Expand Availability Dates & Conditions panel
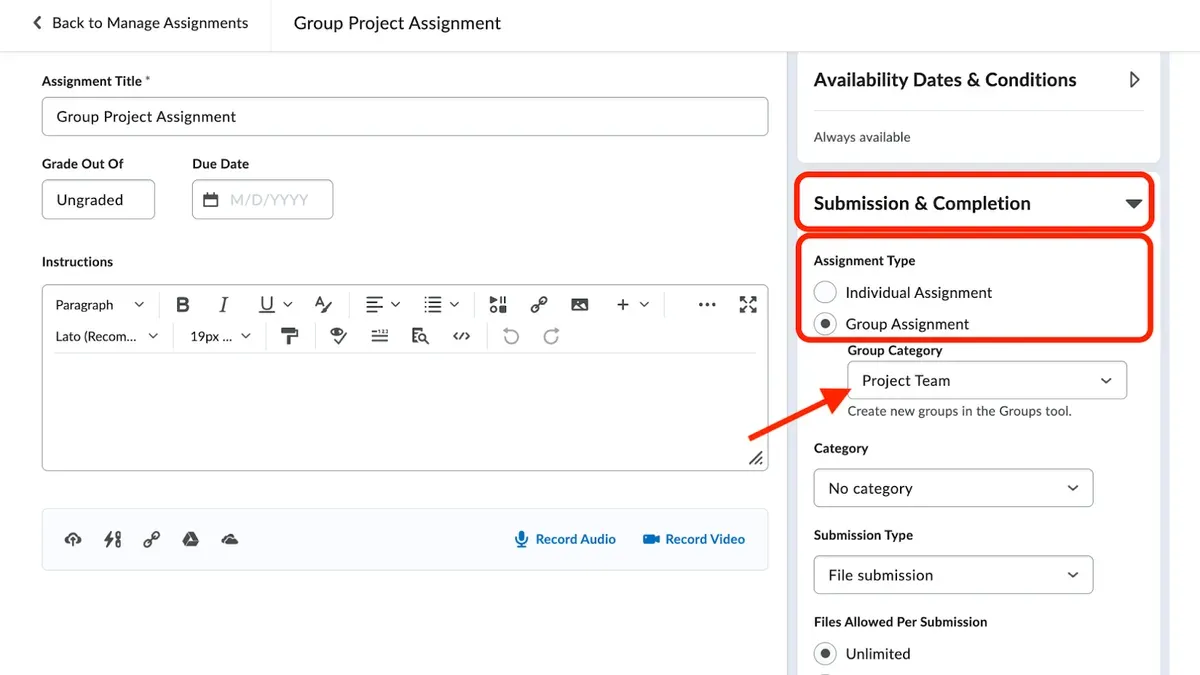This screenshot has height=675, width=1200. (x=1134, y=80)
